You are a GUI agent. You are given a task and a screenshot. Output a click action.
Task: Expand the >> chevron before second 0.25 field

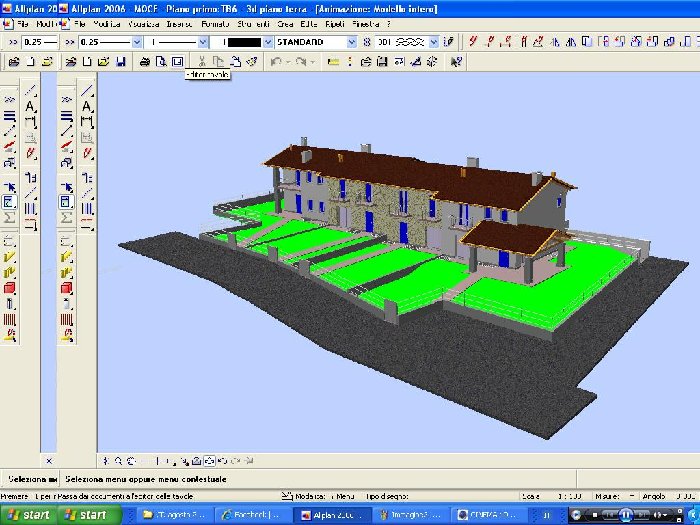[70, 42]
